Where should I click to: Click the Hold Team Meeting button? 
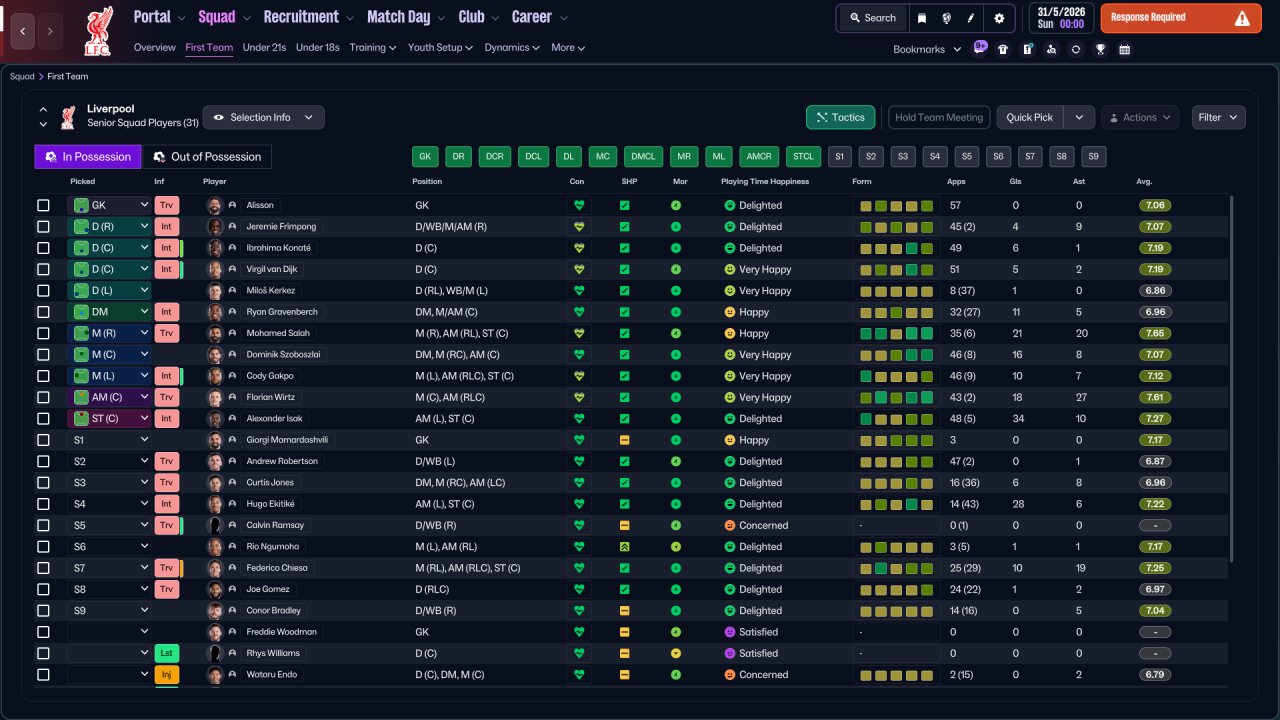939,117
